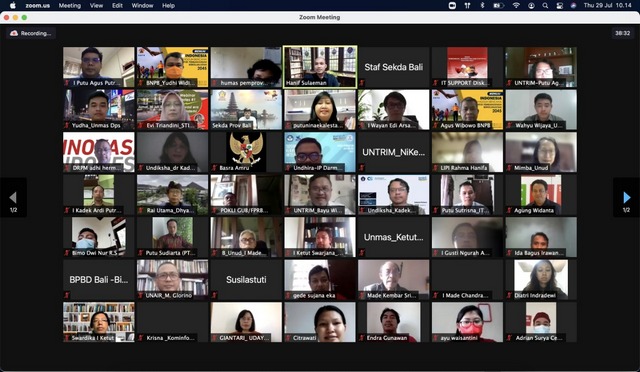Image resolution: width=640 pixels, height=372 pixels.
Task: Click the Susilastuti participant tile
Action: click(x=246, y=279)
